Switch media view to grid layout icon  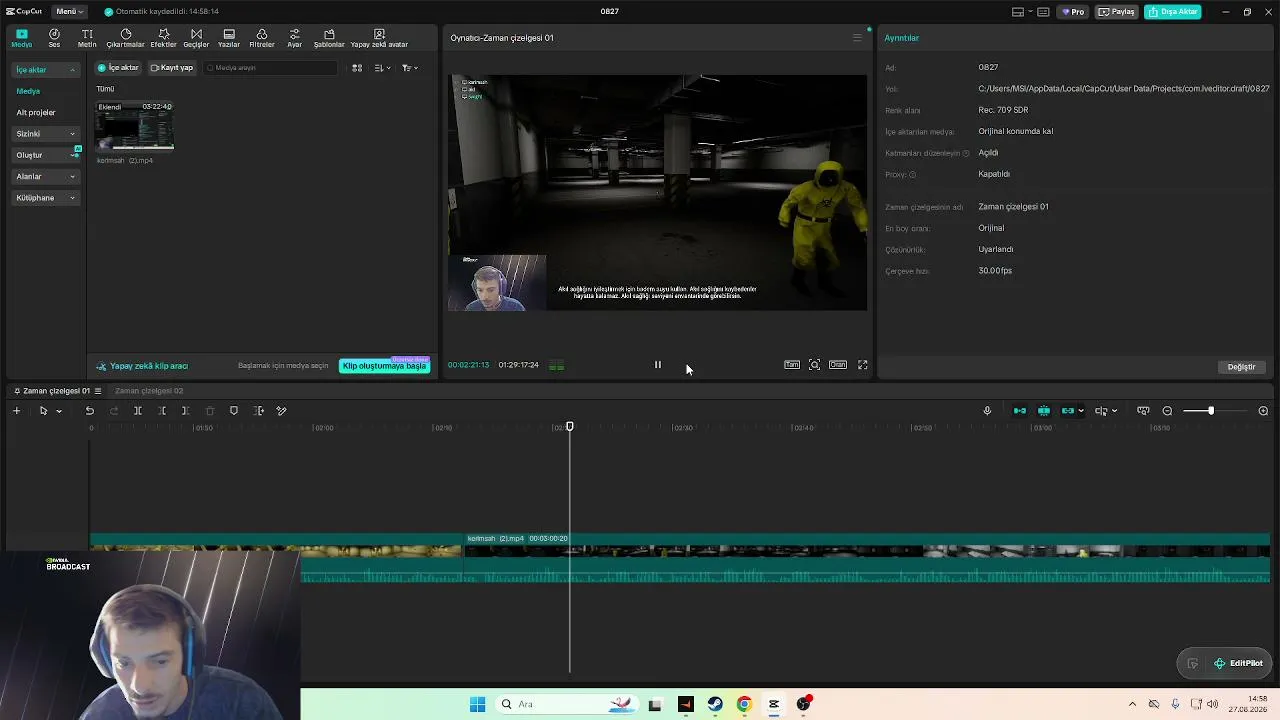point(357,68)
